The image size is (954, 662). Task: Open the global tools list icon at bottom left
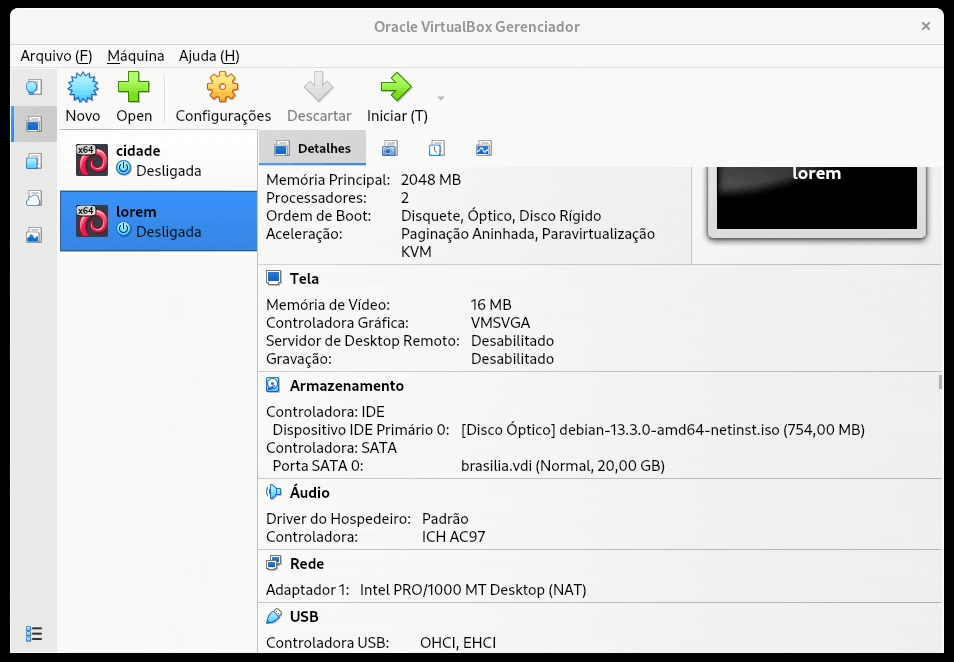[x=33, y=633]
